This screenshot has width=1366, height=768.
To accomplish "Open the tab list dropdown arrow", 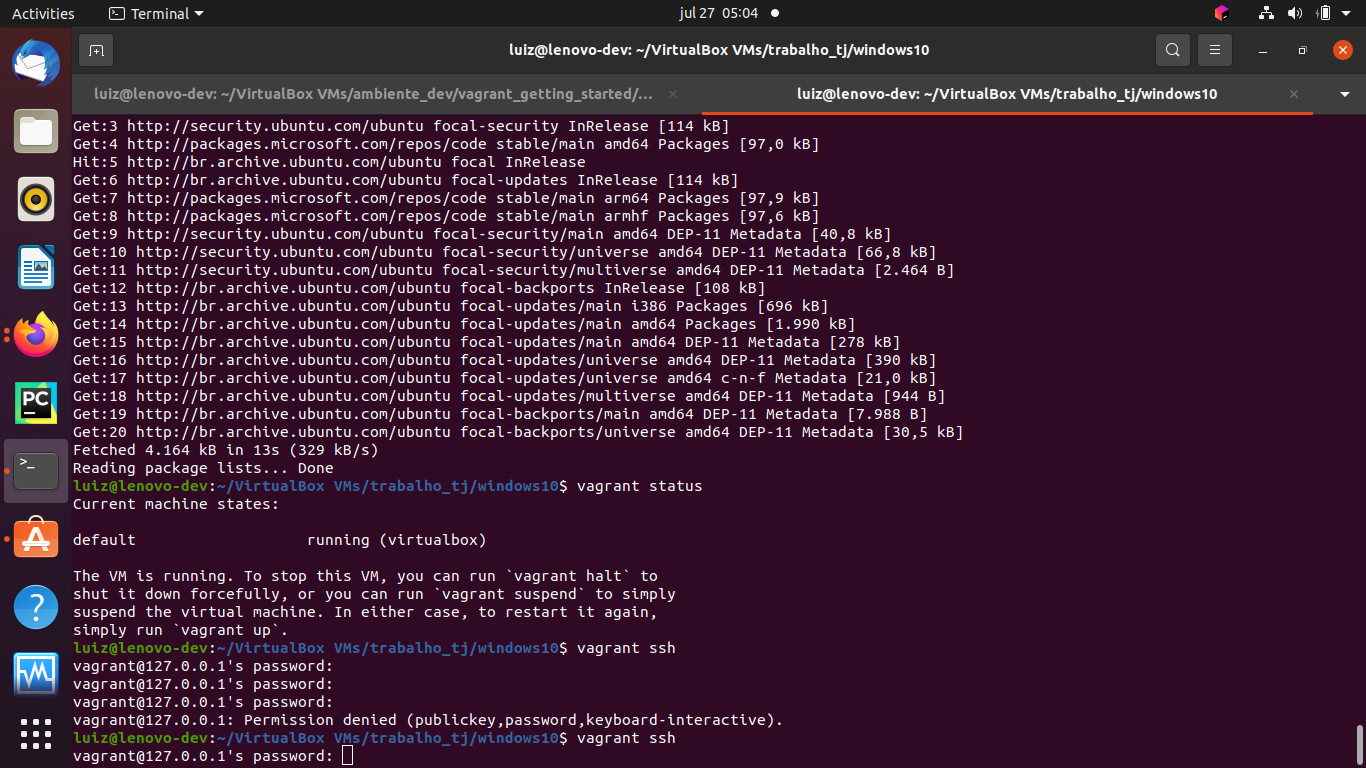I will (x=1344, y=93).
